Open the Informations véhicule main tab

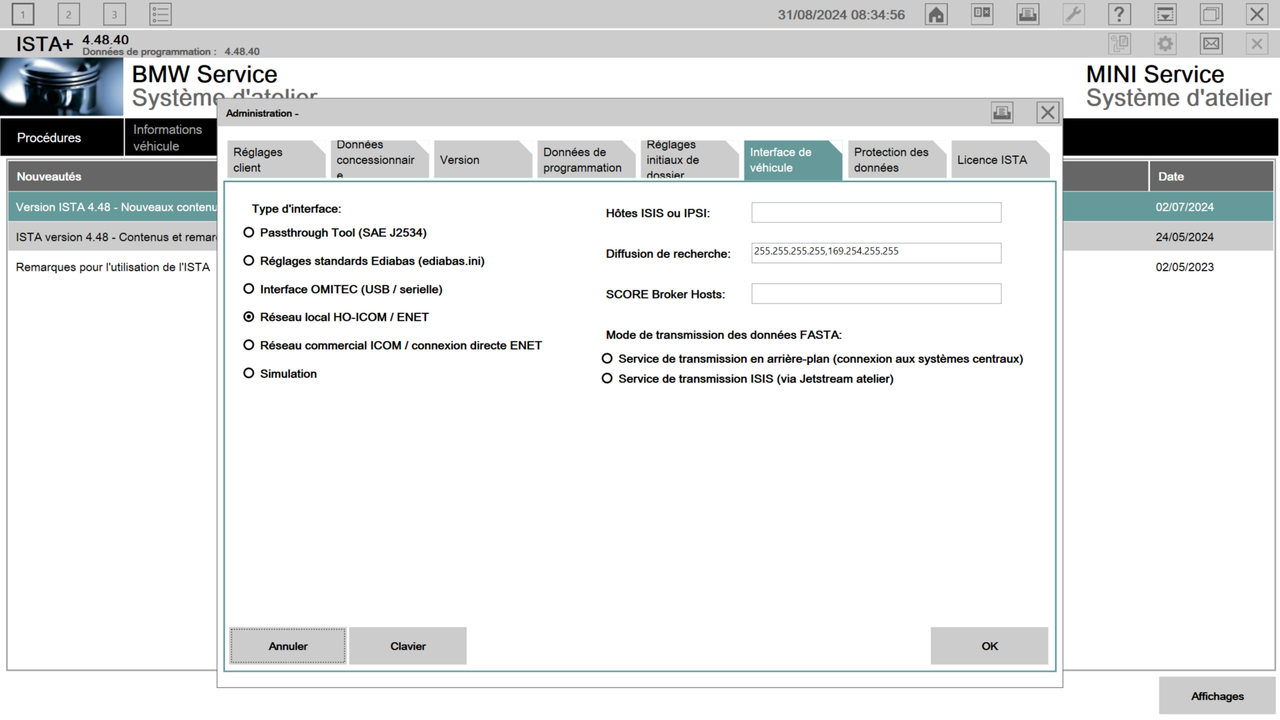point(171,137)
